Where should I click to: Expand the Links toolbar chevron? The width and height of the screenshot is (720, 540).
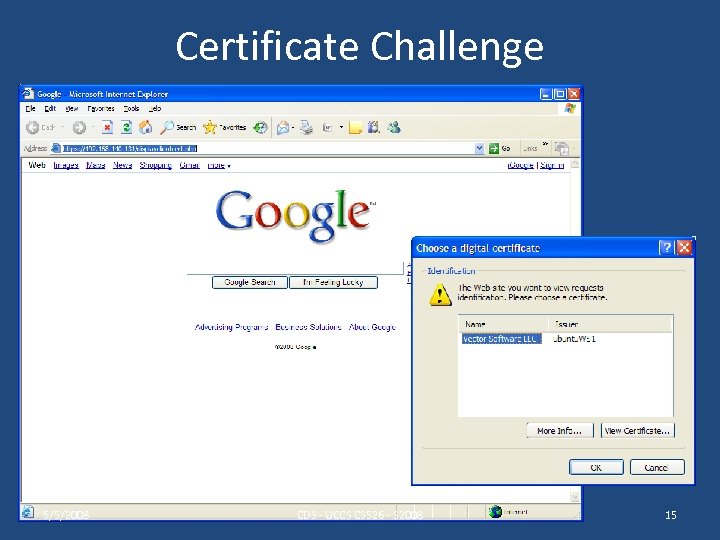point(545,144)
